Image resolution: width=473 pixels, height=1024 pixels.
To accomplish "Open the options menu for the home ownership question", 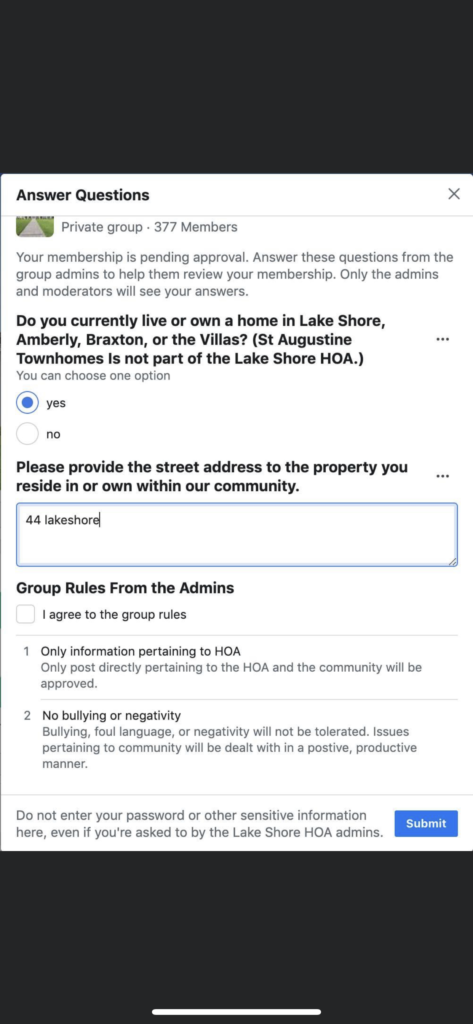I will [442, 340].
